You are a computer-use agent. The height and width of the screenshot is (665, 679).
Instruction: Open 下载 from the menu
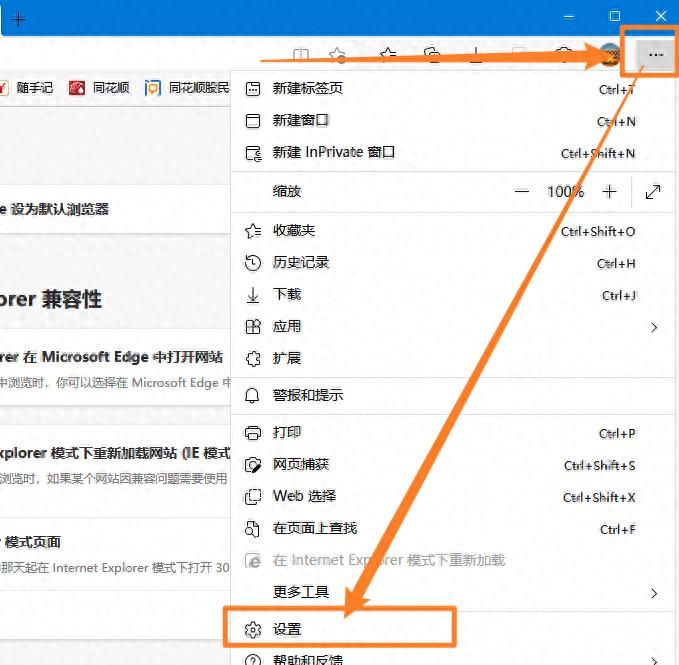point(451,295)
